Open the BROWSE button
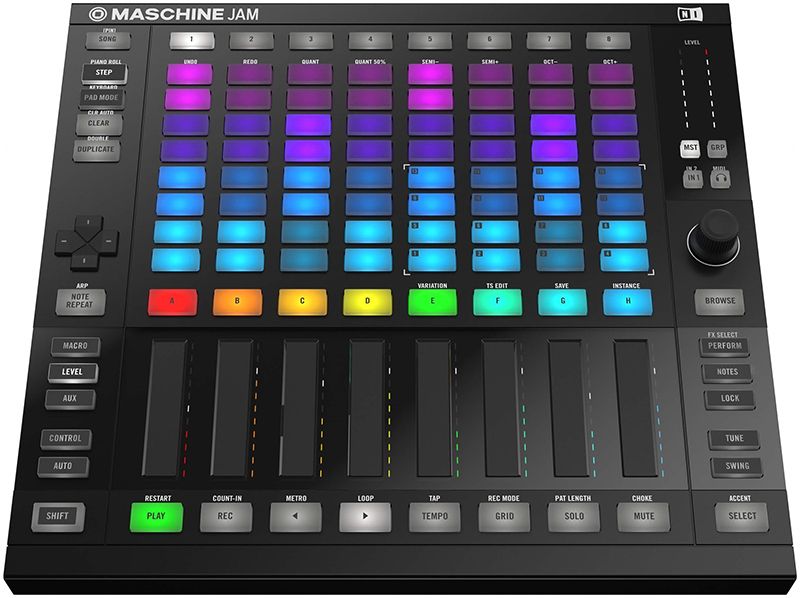 pyautogui.click(x=720, y=300)
